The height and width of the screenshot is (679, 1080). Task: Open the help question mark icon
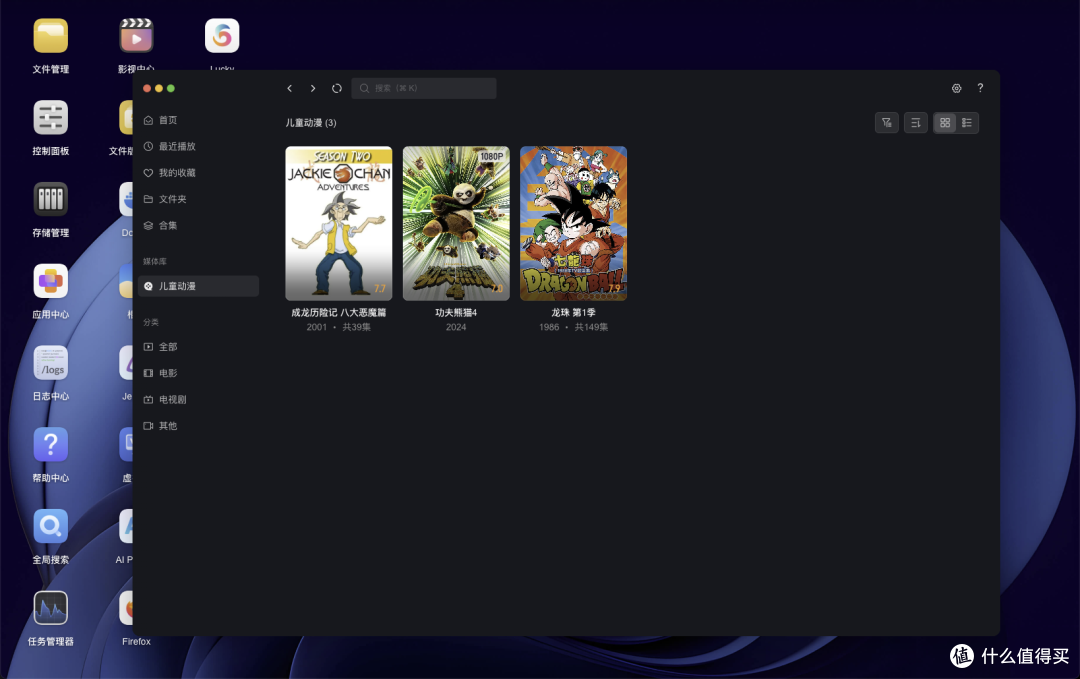click(x=980, y=88)
